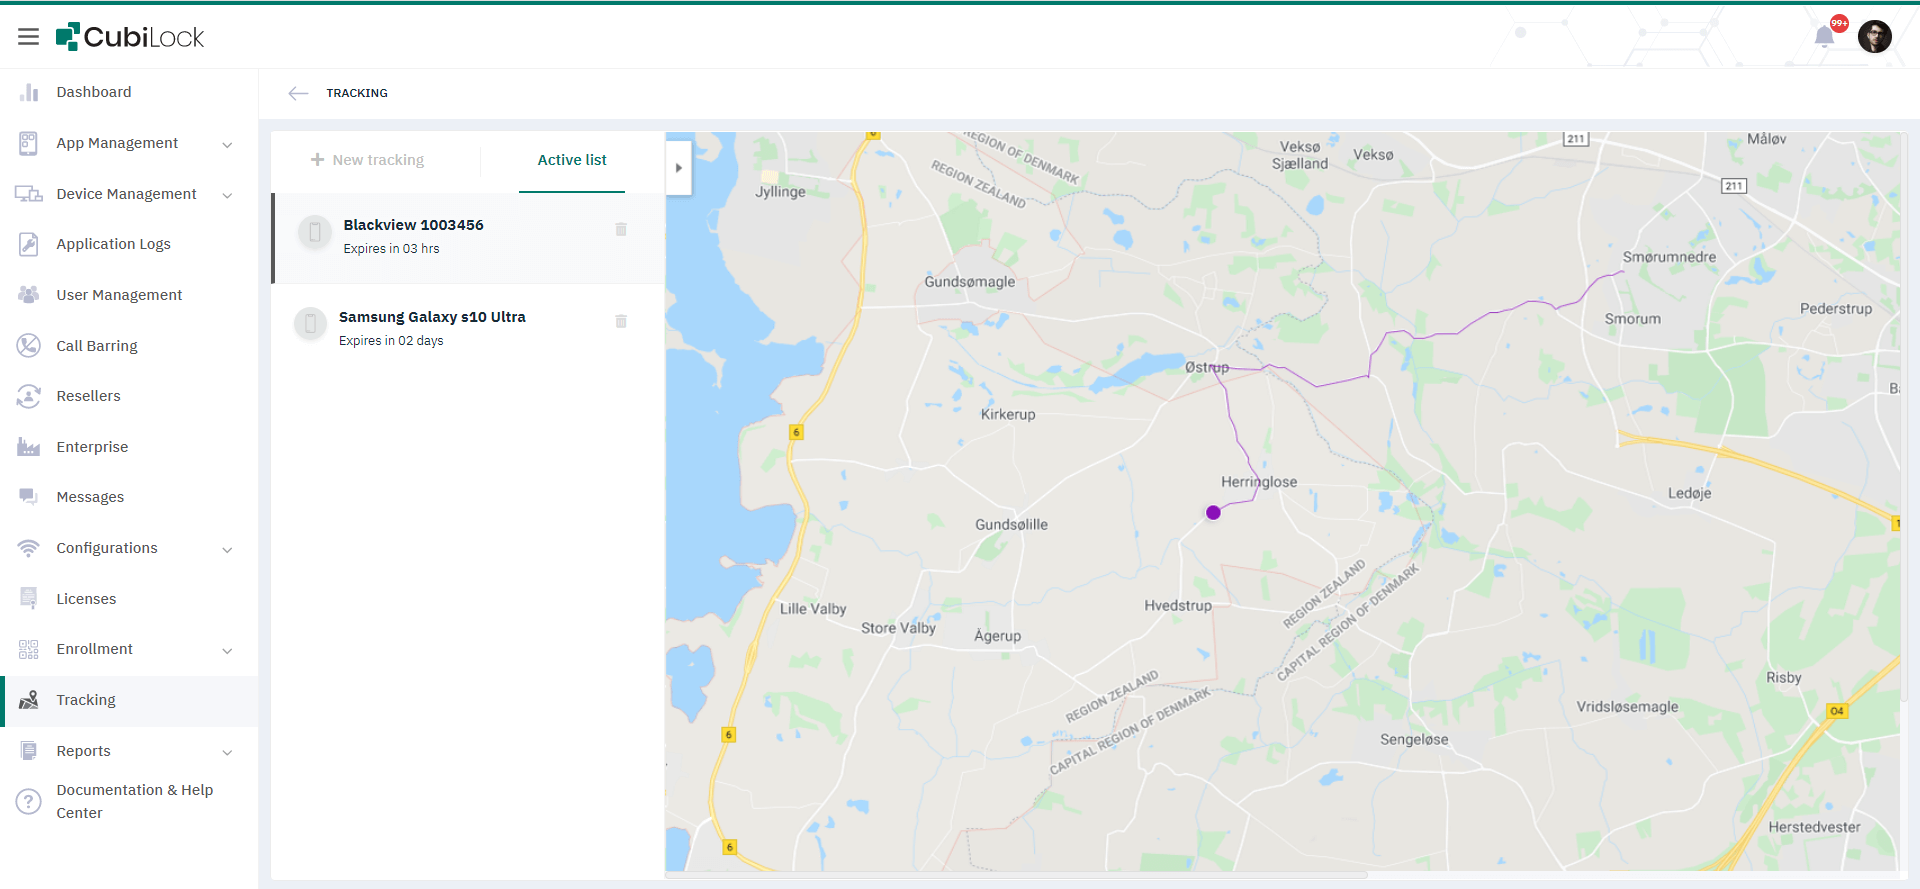Expand the Configurations submenu
Screen dimensions: 1920x889
(227, 549)
